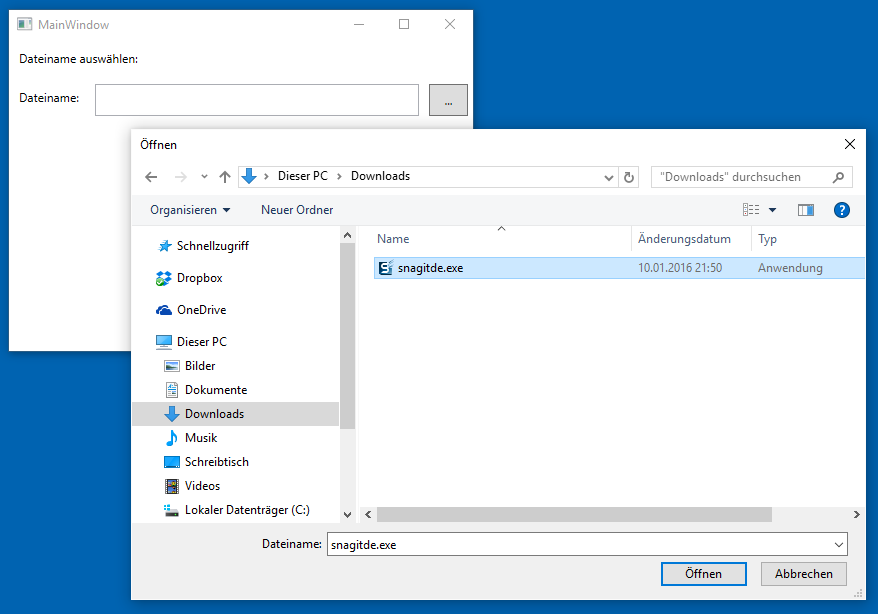Refresh the Downloads folder view
The width and height of the screenshot is (878, 614).
pyautogui.click(x=629, y=177)
